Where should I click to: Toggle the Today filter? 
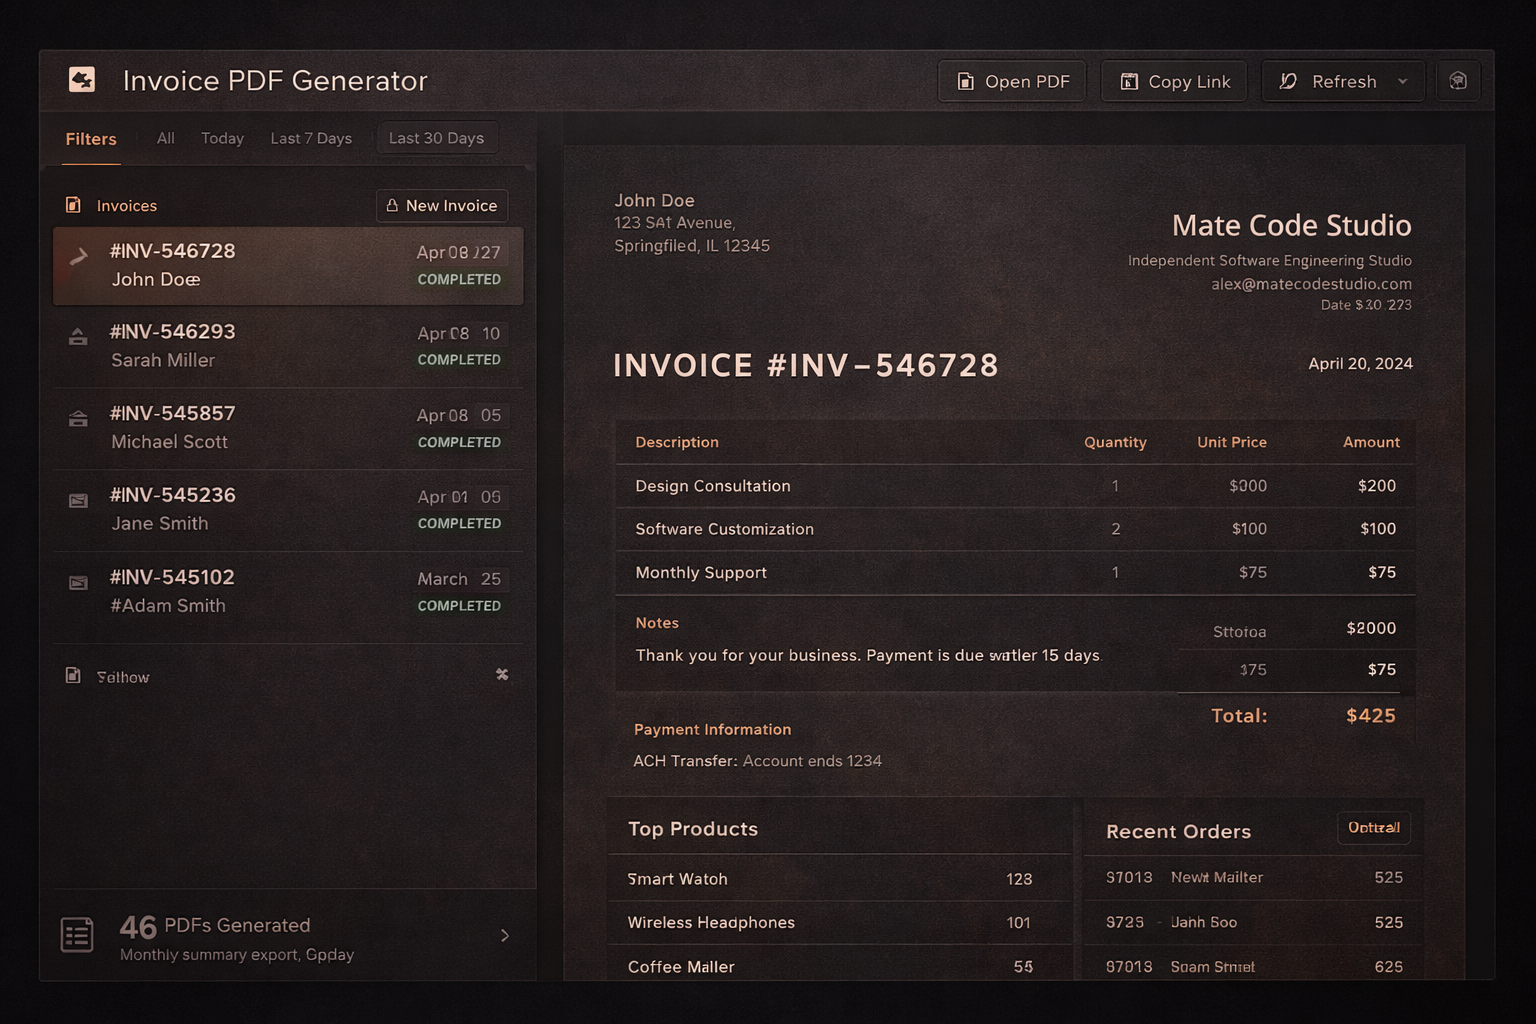221,138
